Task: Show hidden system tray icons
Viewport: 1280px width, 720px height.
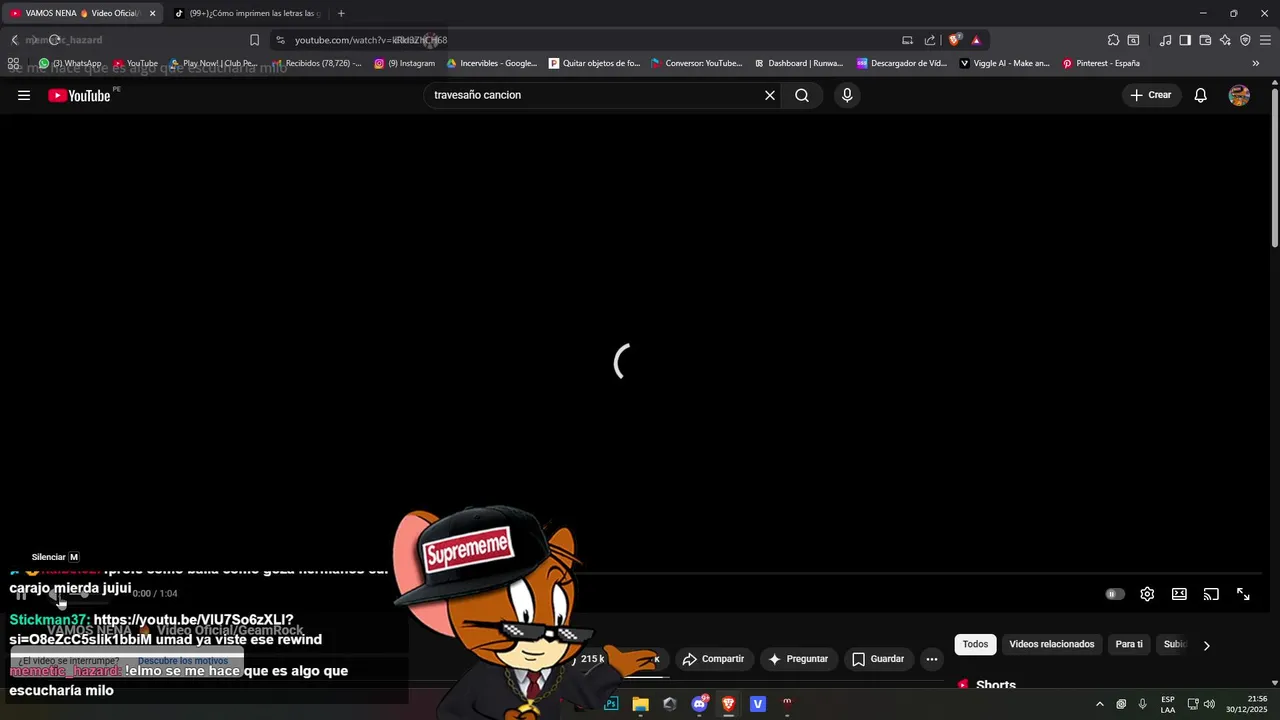Action: (x=1100, y=704)
